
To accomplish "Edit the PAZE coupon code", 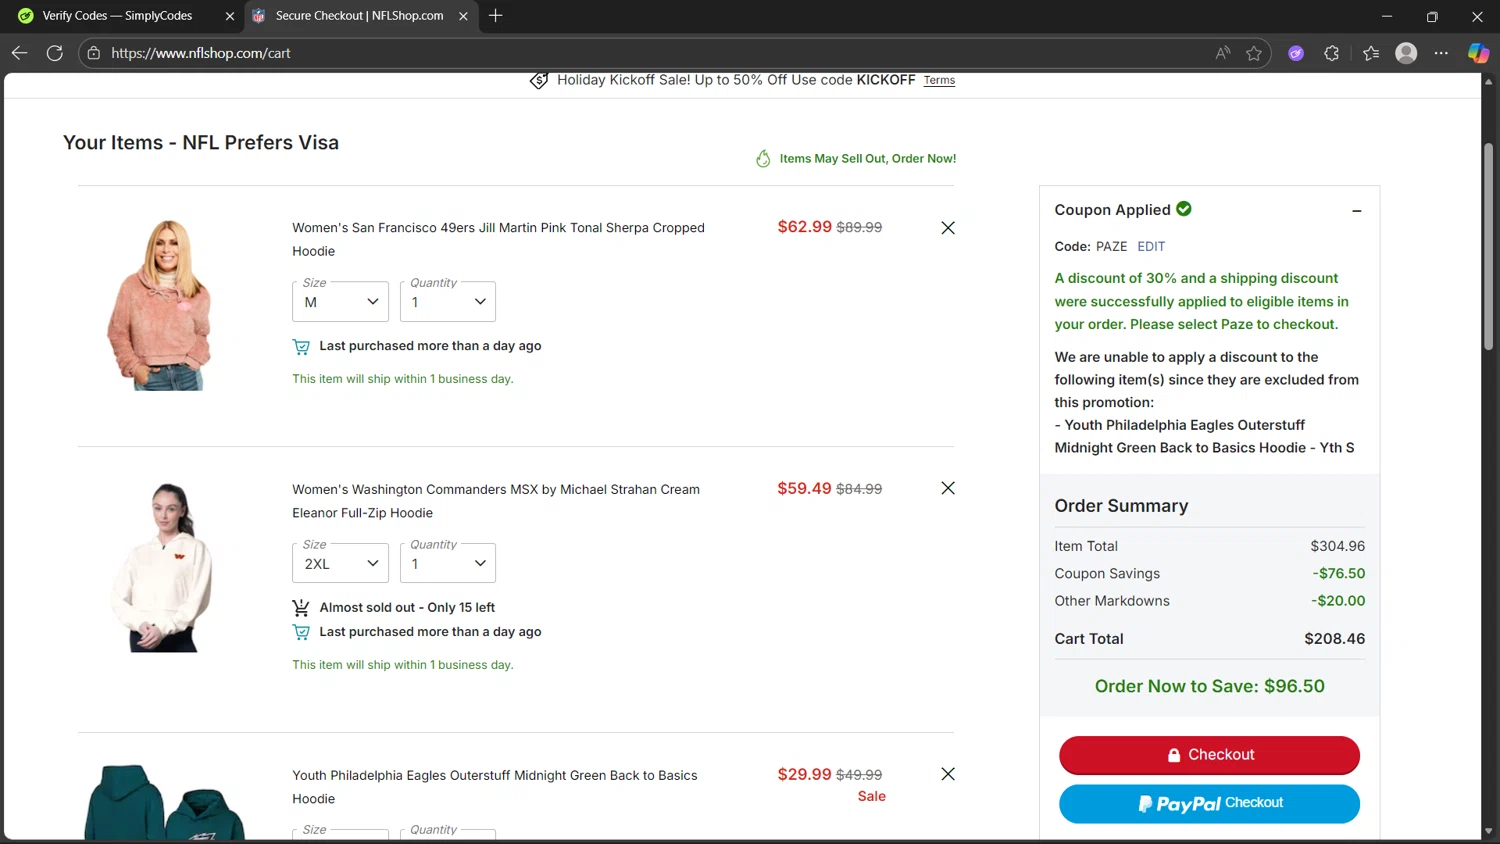I will [x=1151, y=246].
